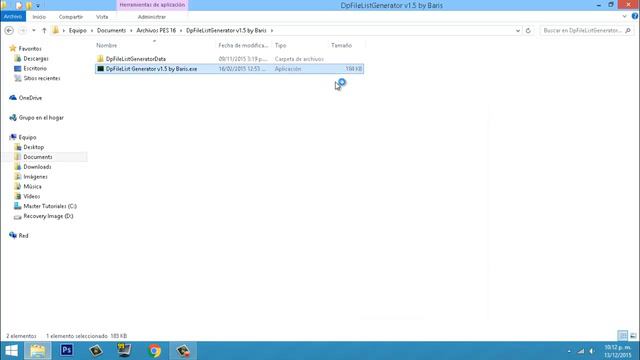
Task: Open address bar history dropdown
Action: (518, 31)
